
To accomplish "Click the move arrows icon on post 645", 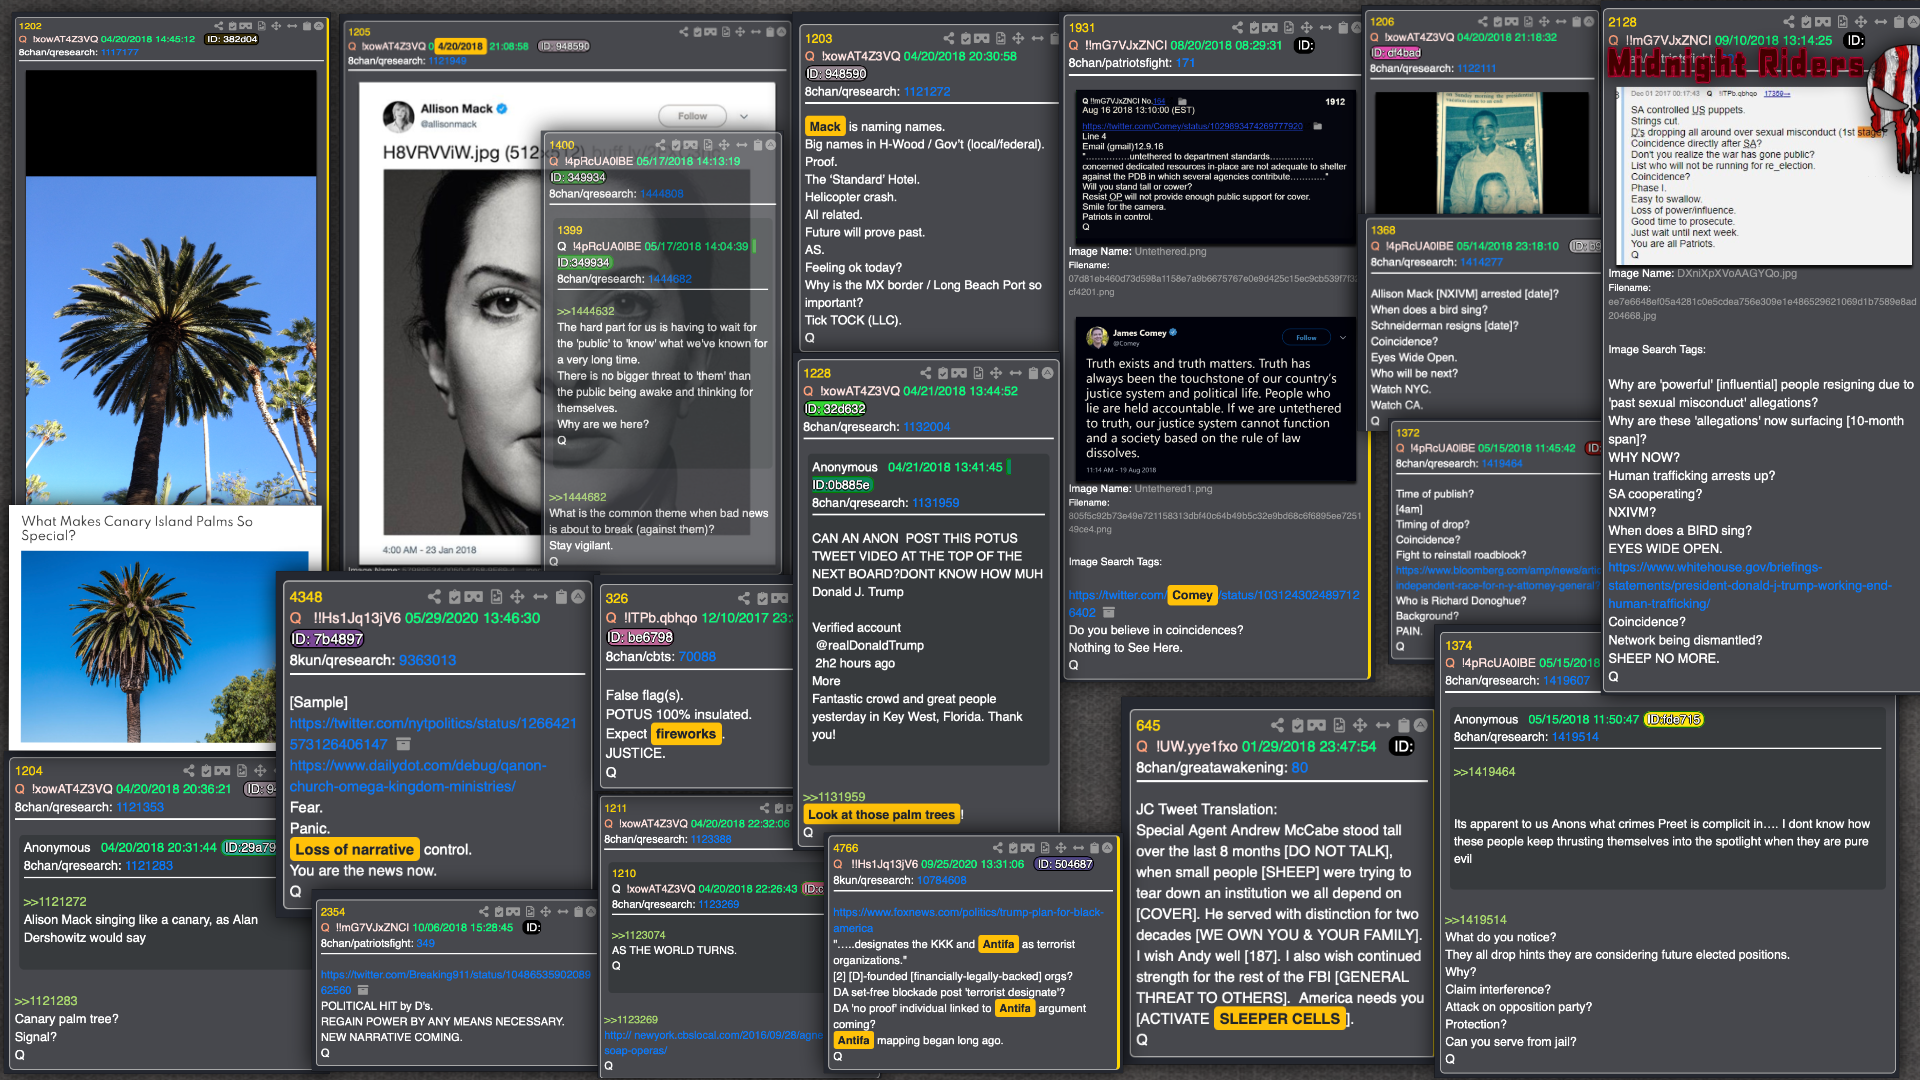I will (x=1360, y=725).
